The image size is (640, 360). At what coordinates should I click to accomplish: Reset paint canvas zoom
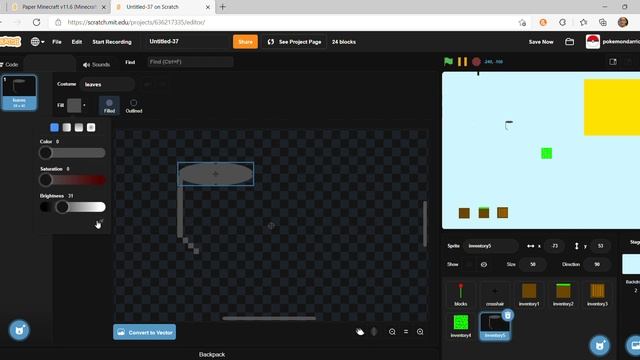point(406,332)
